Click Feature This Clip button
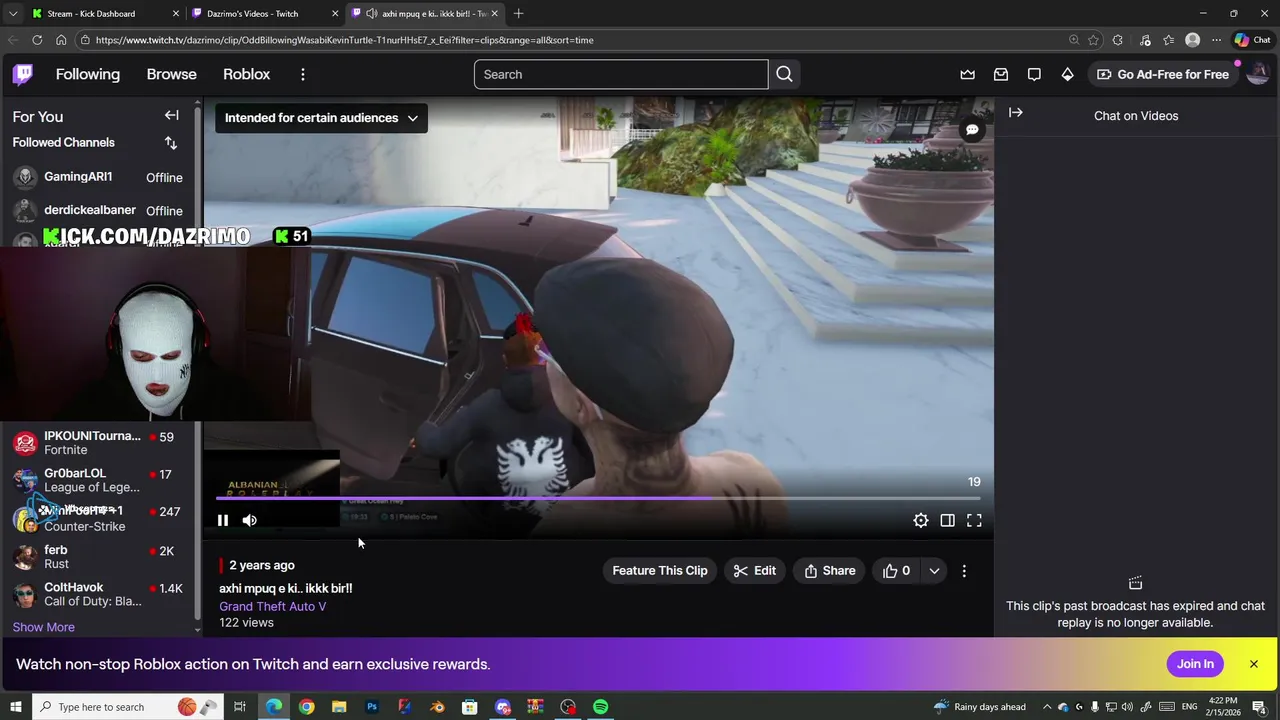The height and width of the screenshot is (720, 1280). point(659,571)
